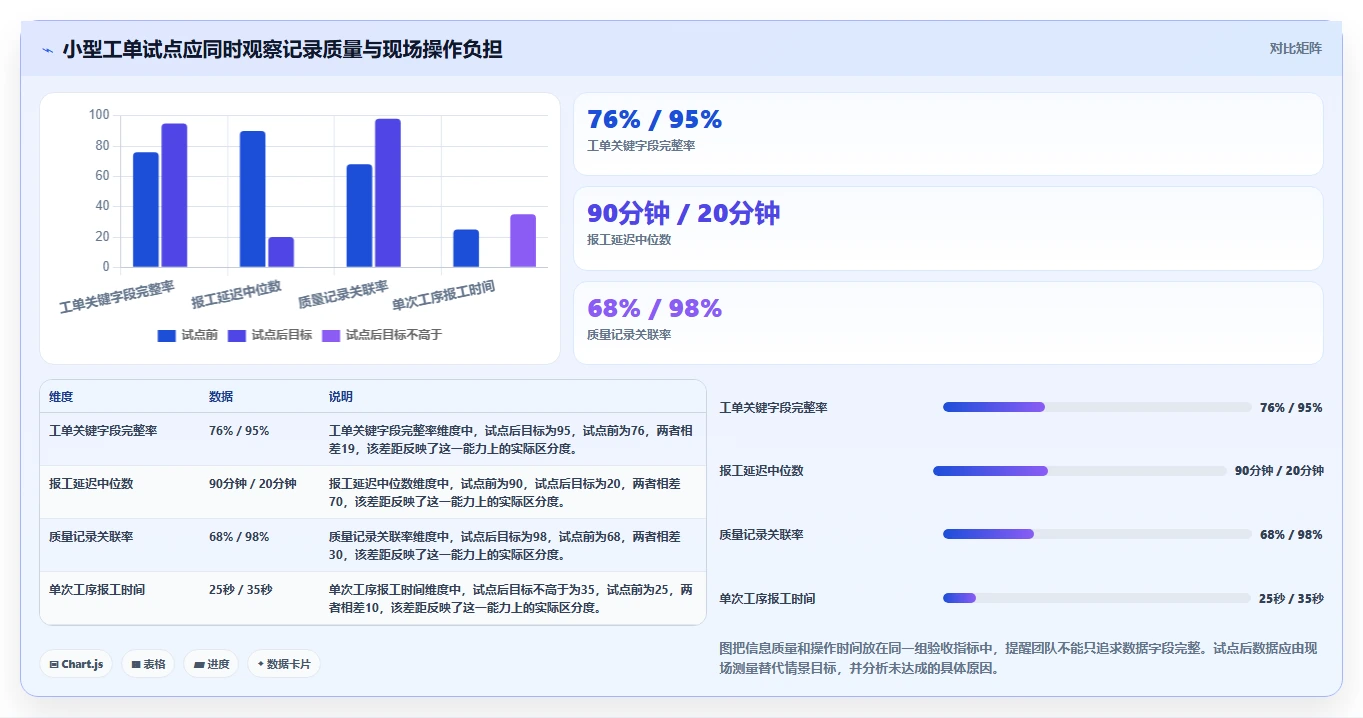Image resolution: width=1363 pixels, height=718 pixels.
Task: Click the x-axis label 质量记录关联率
Action: (x=343, y=294)
